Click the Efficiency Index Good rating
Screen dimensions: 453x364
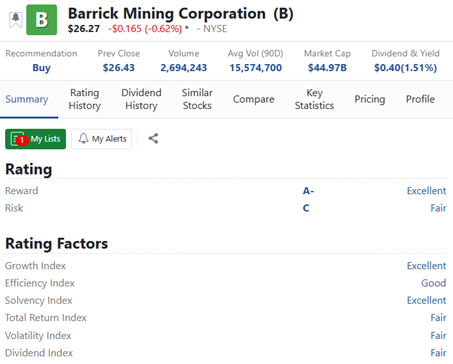click(x=434, y=283)
